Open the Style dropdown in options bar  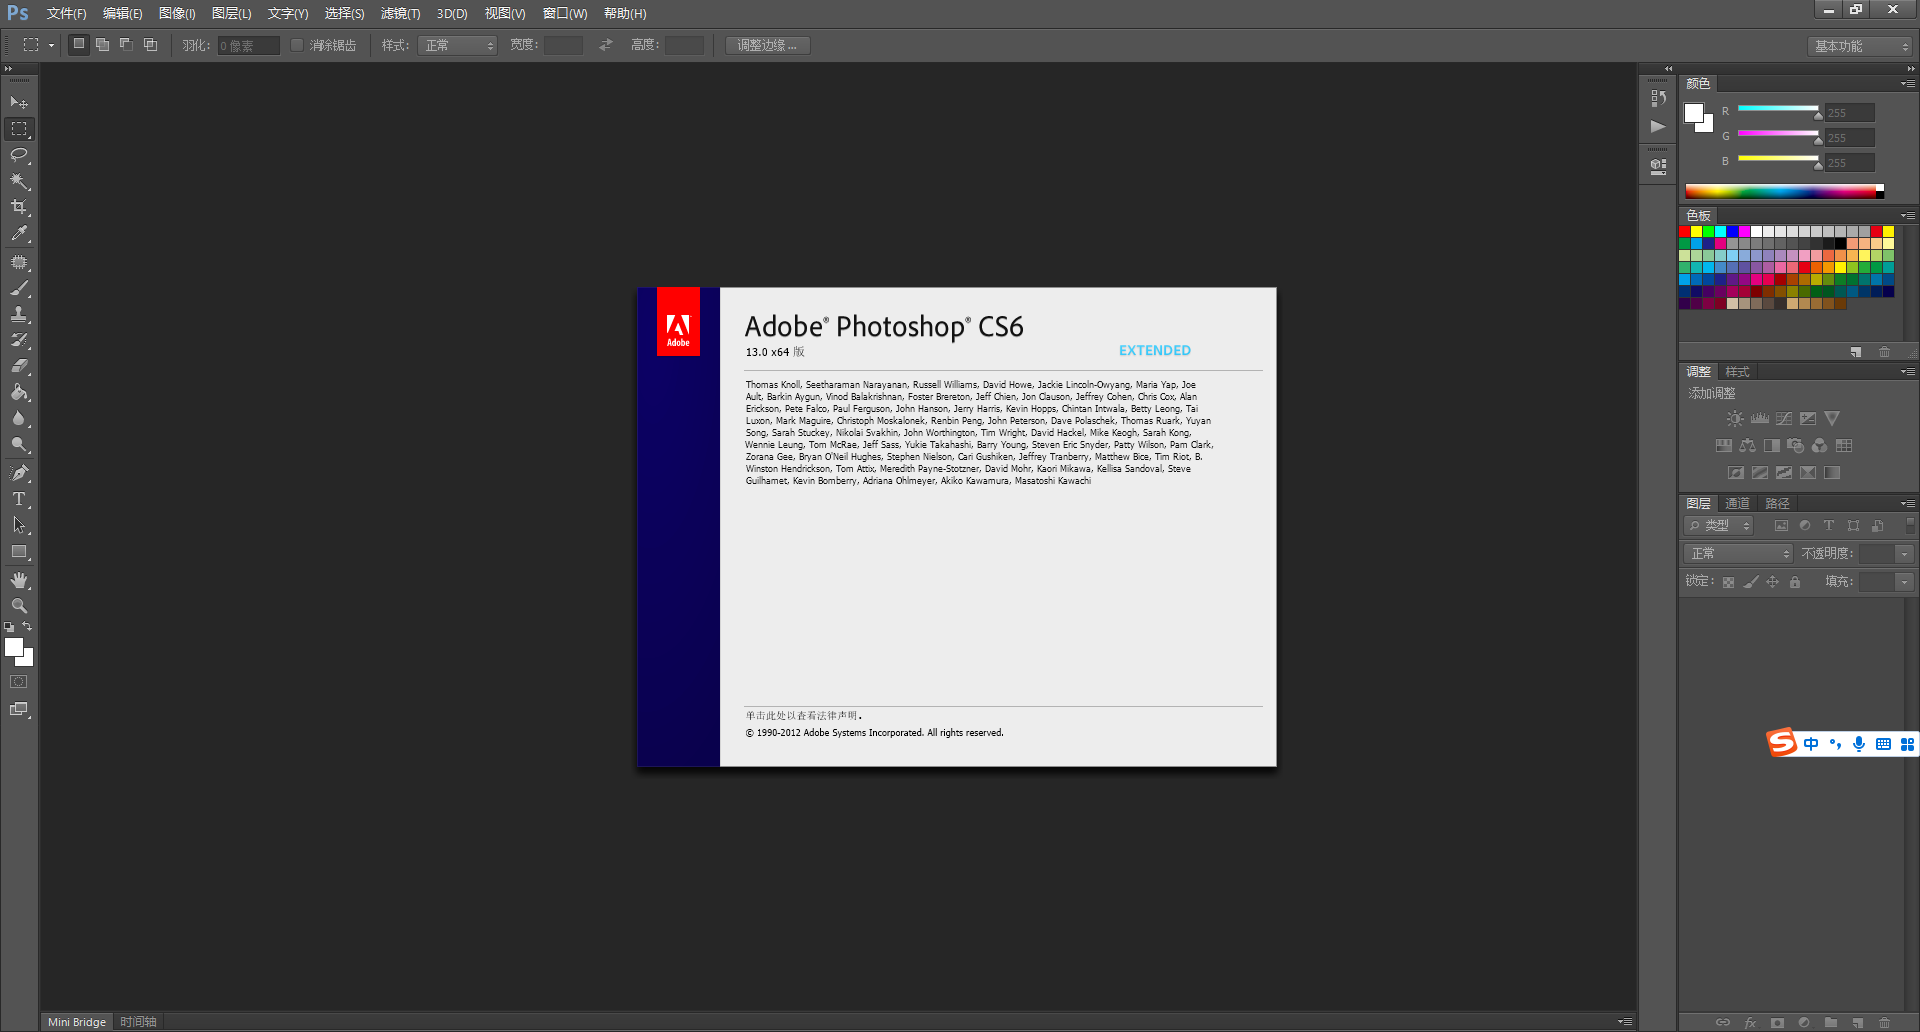[457, 46]
